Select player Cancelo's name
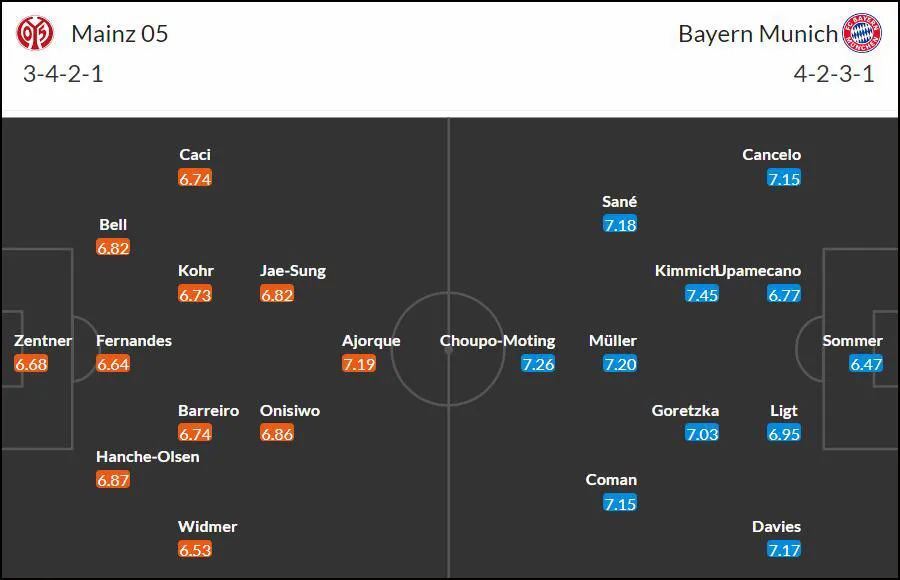The height and width of the screenshot is (580, 900). pos(771,154)
